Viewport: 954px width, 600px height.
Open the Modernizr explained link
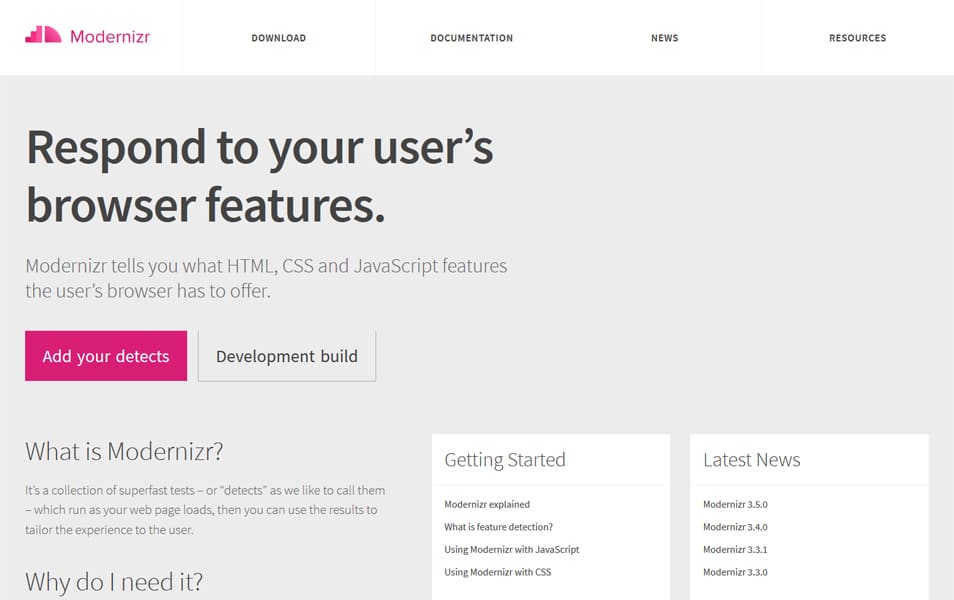487,505
